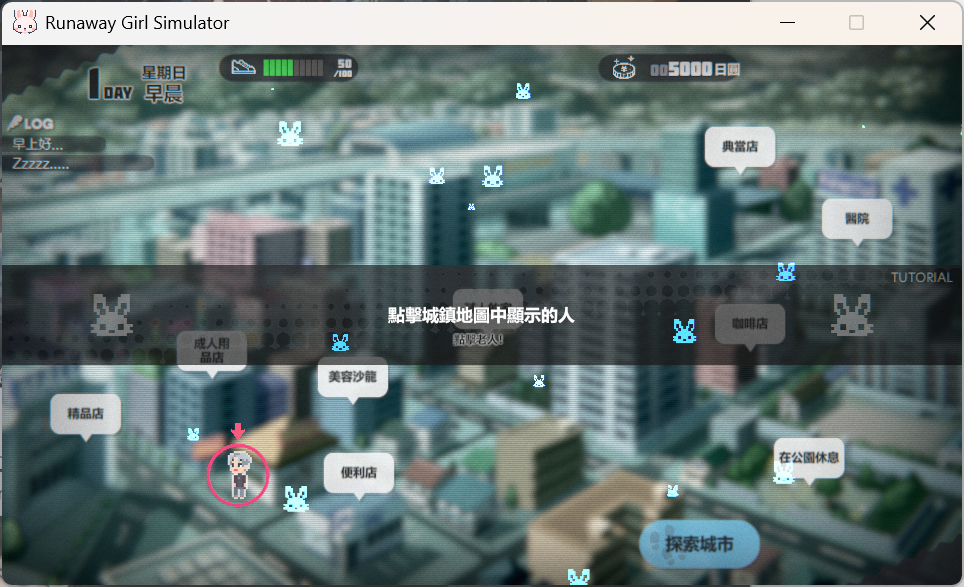Click the circled gray-haired character on map

(x=238, y=474)
